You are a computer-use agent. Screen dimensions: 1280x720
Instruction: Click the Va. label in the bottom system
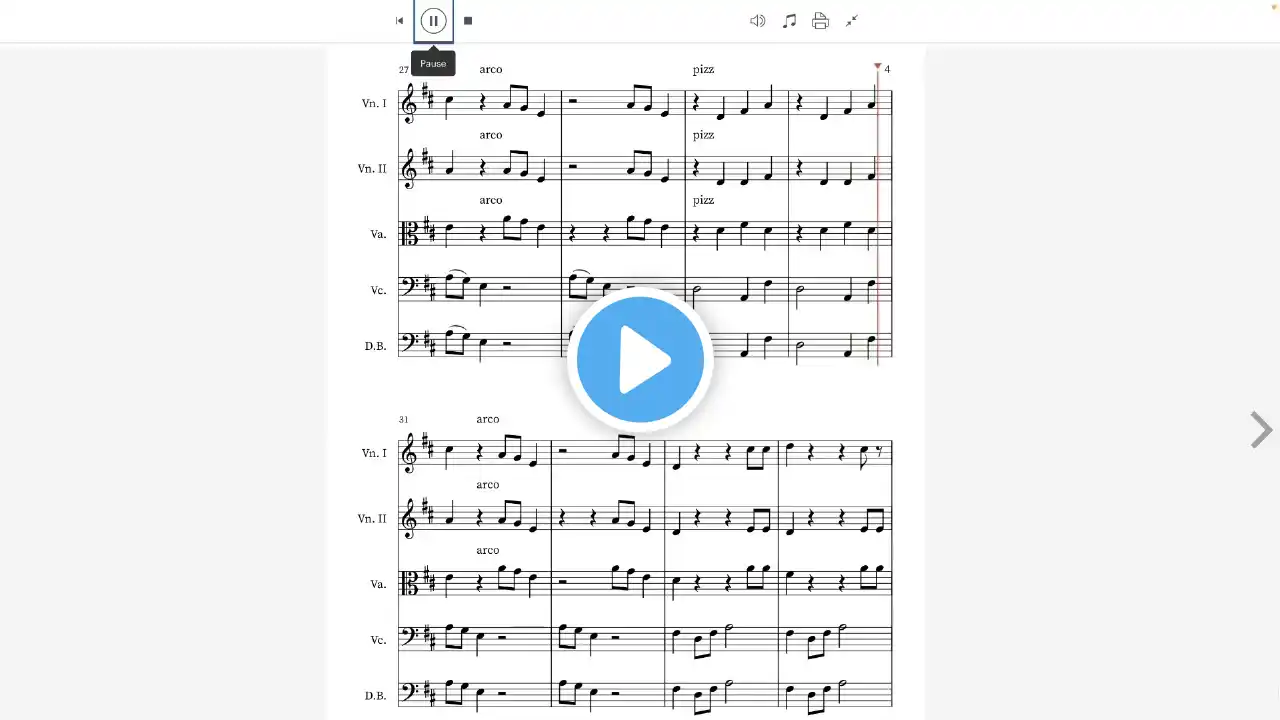coord(377,584)
